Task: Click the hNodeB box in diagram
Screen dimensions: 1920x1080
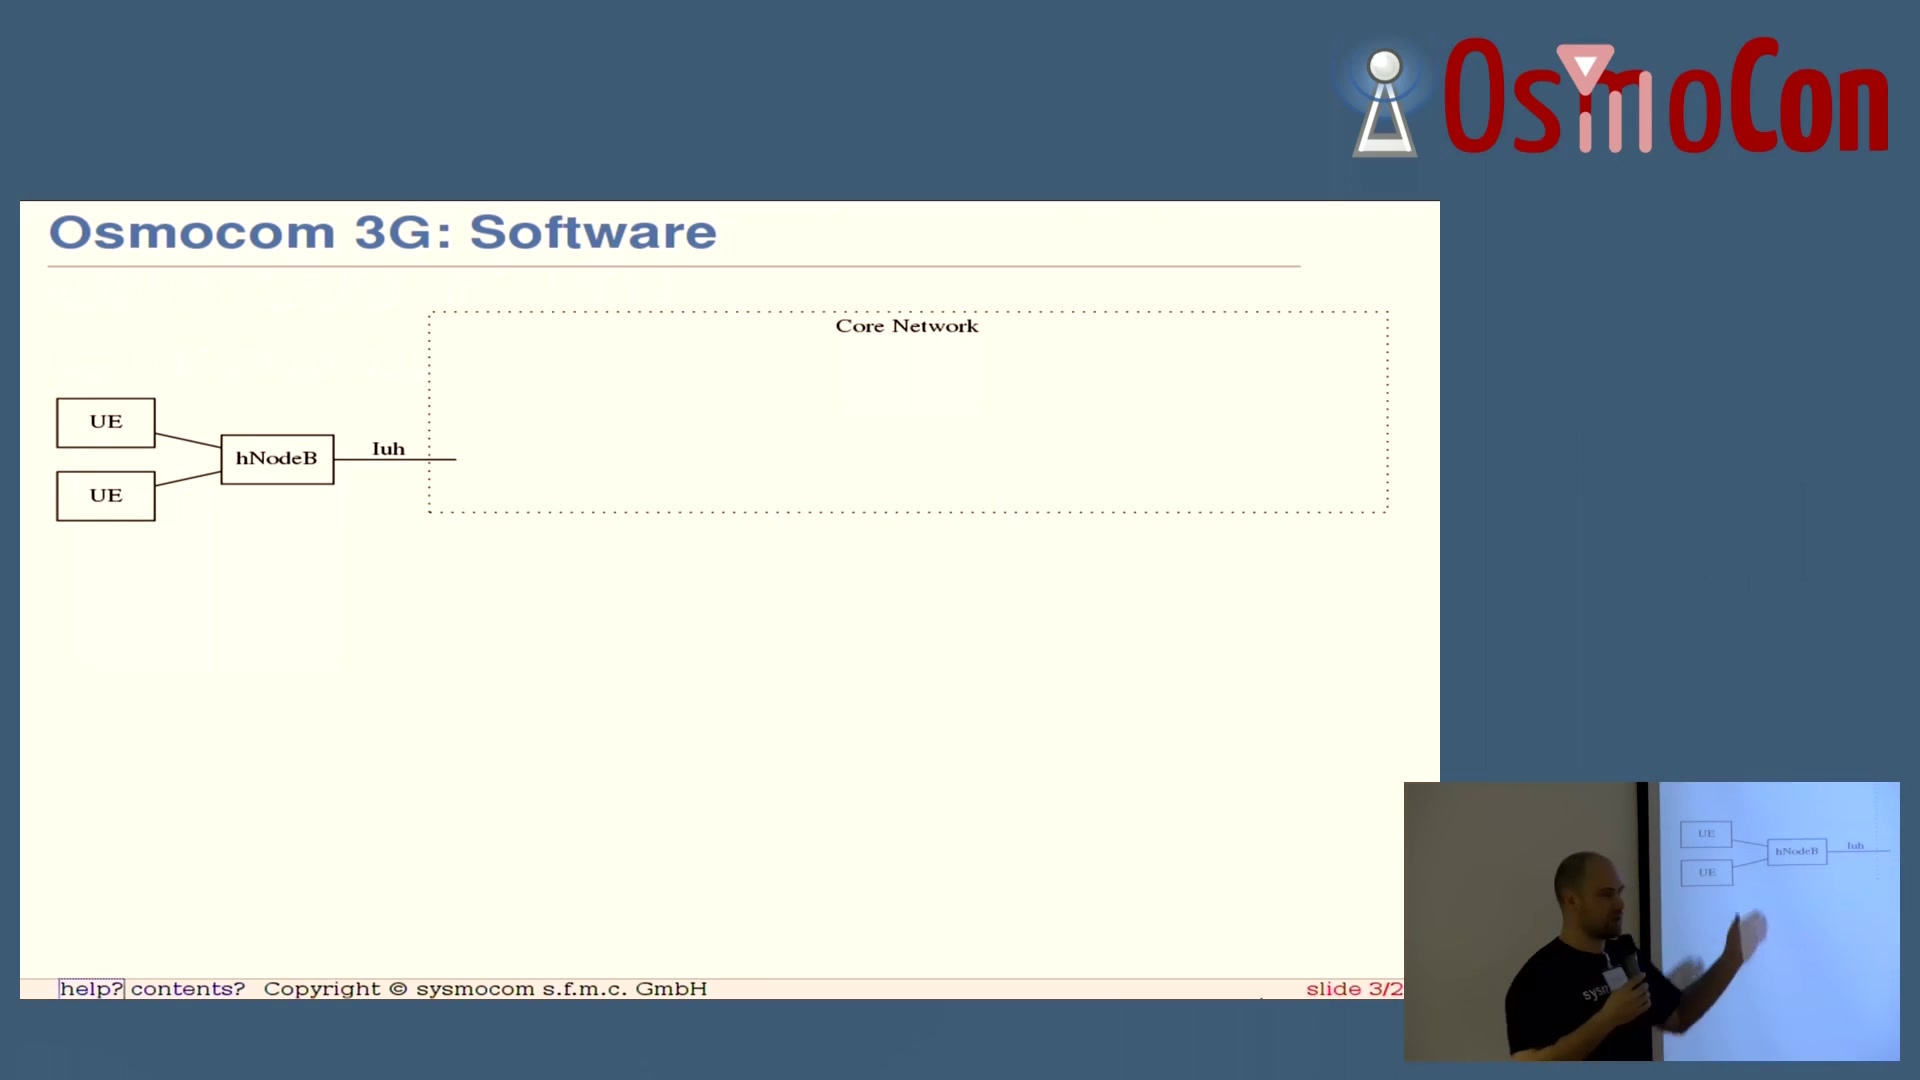Action: point(277,459)
